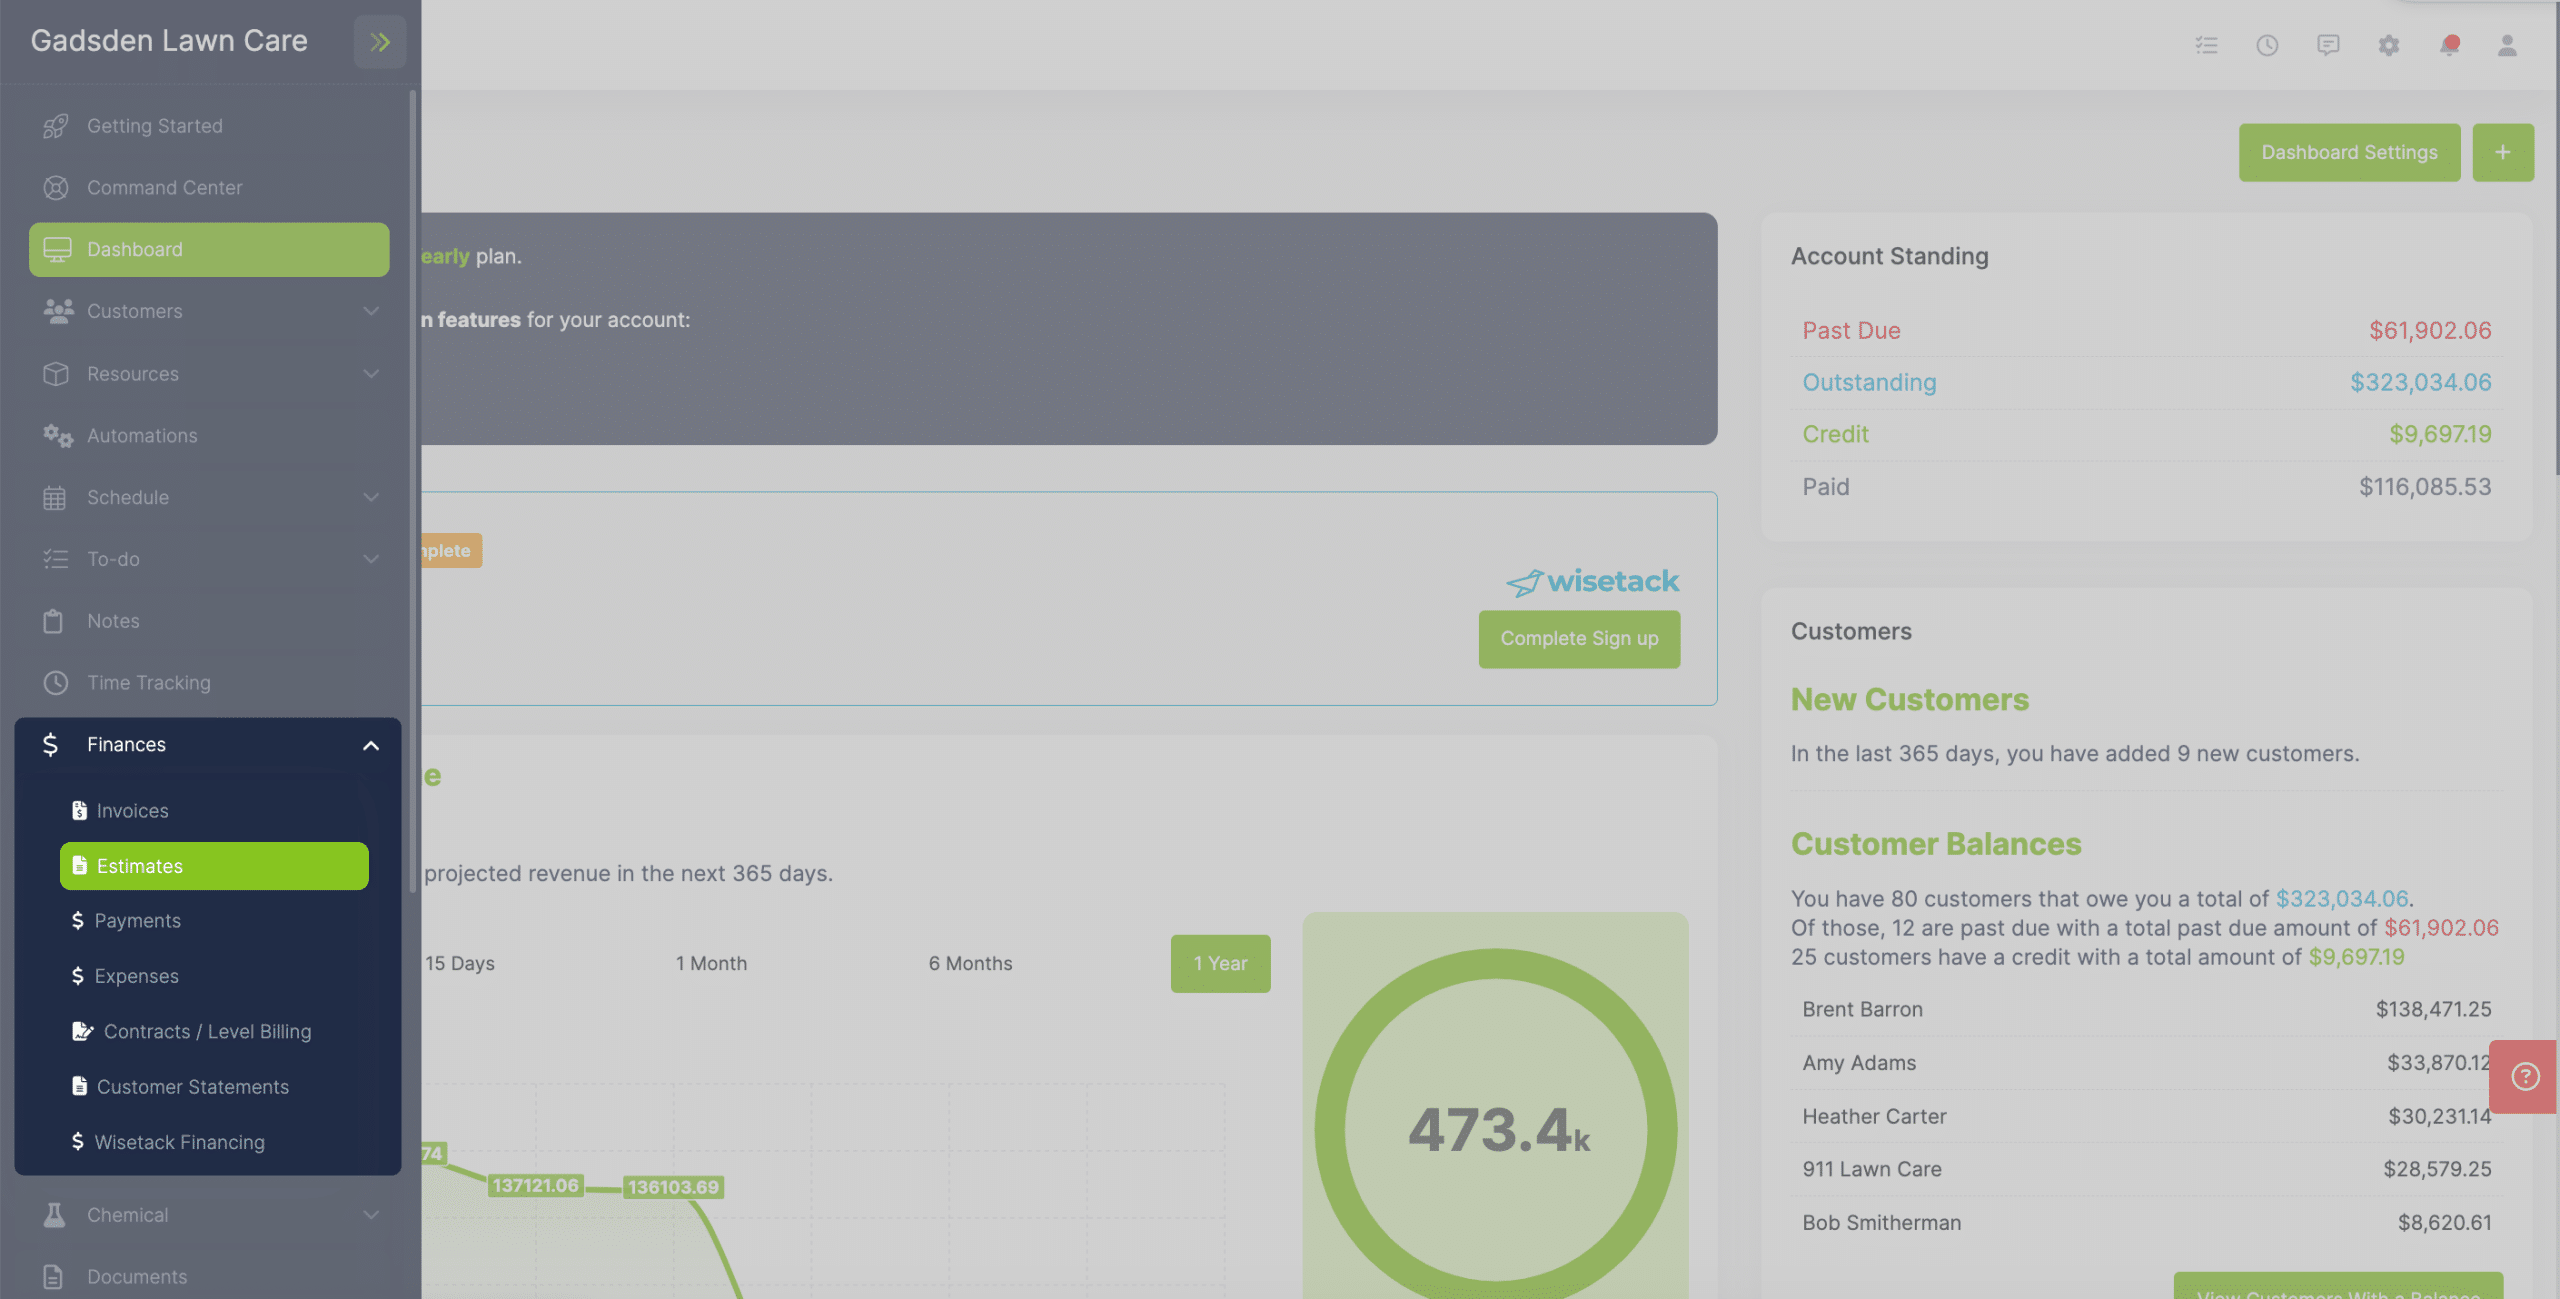Click the Documents file icon

pyautogui.click(x=54, y=1277)
